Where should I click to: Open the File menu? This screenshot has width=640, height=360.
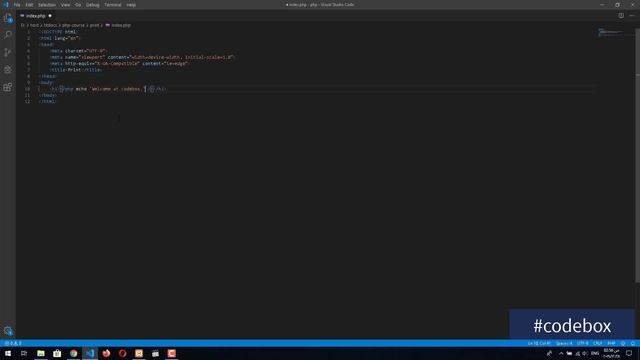point(17,5)
